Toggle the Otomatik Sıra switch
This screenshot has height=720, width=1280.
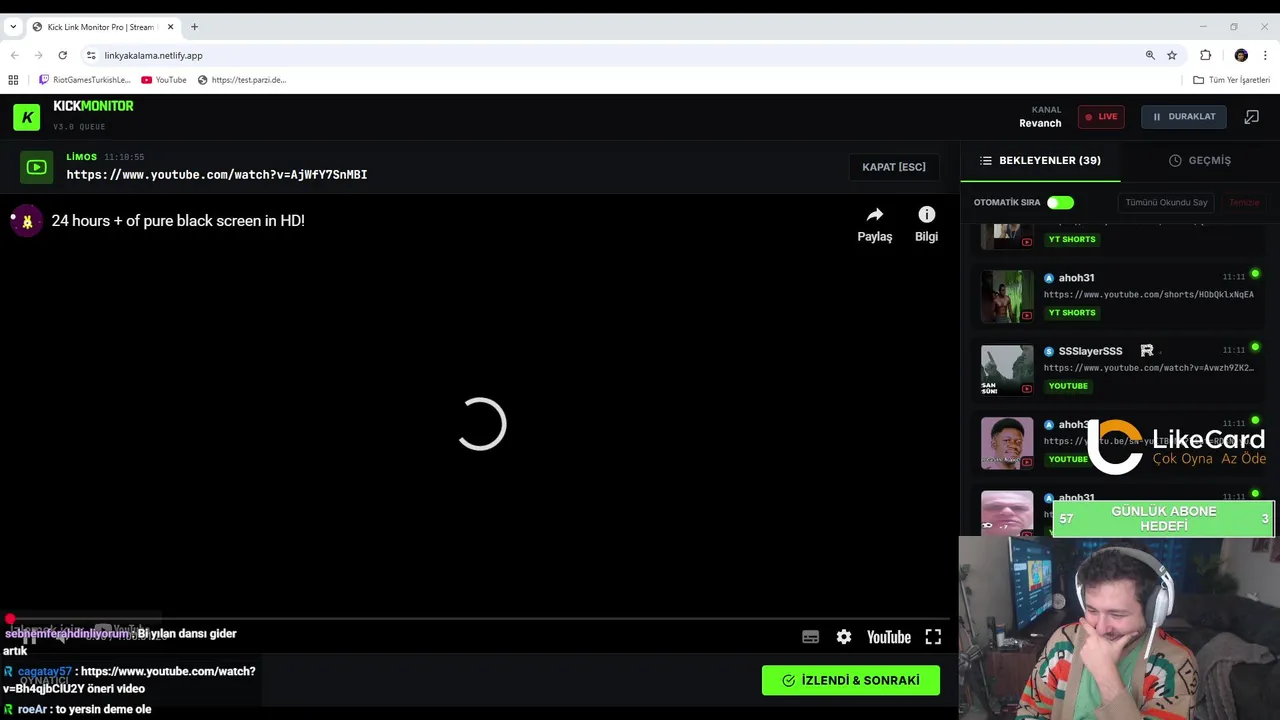(x=1060, y=202)
